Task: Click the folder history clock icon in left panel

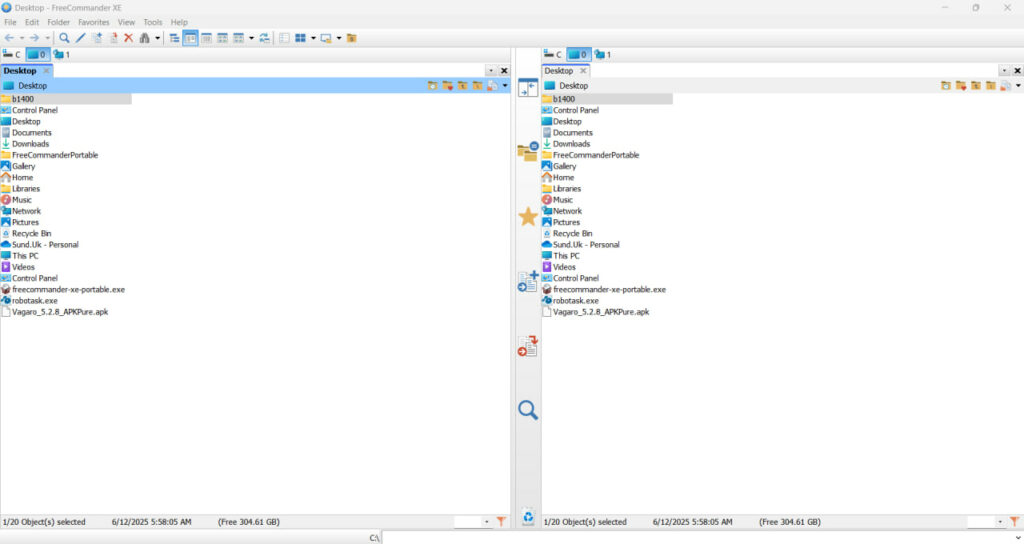Action: point(432,86)
